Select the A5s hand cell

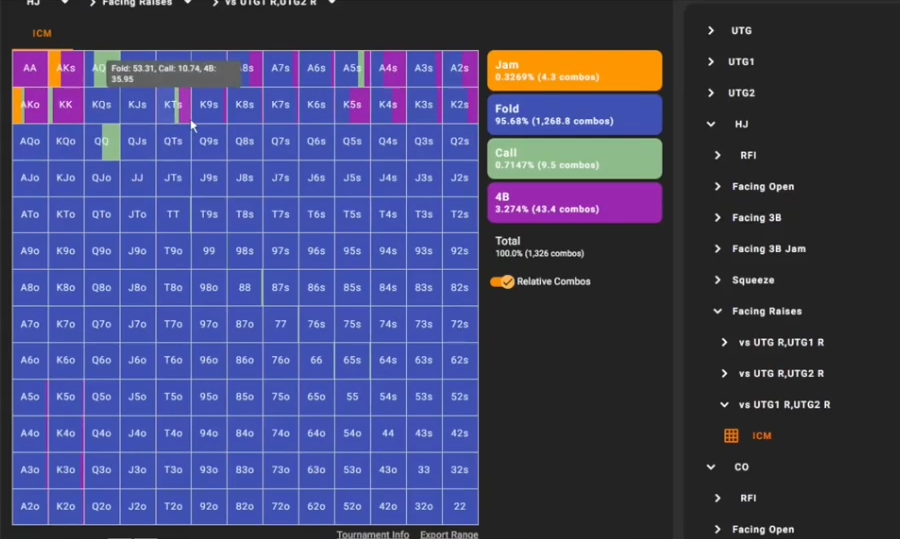(x=352, y=68)
